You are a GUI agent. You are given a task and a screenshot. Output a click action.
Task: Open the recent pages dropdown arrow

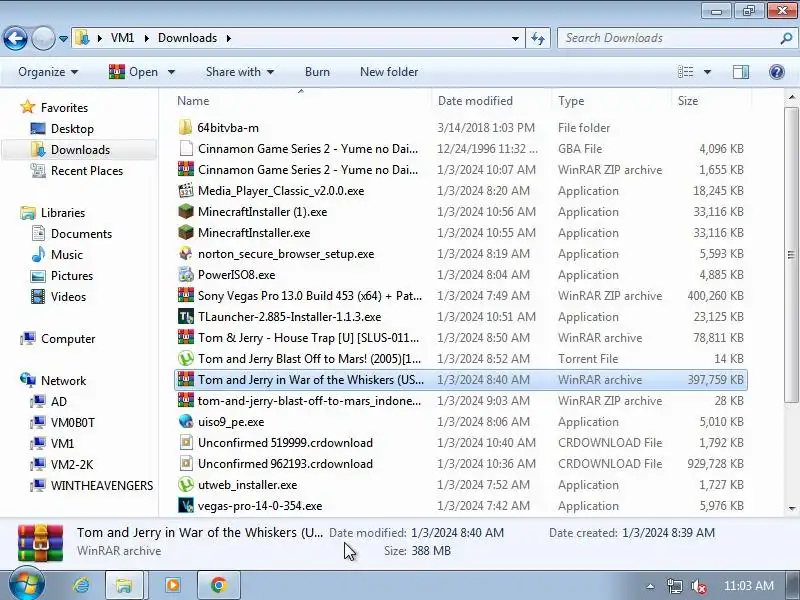[x=63, y=39]
